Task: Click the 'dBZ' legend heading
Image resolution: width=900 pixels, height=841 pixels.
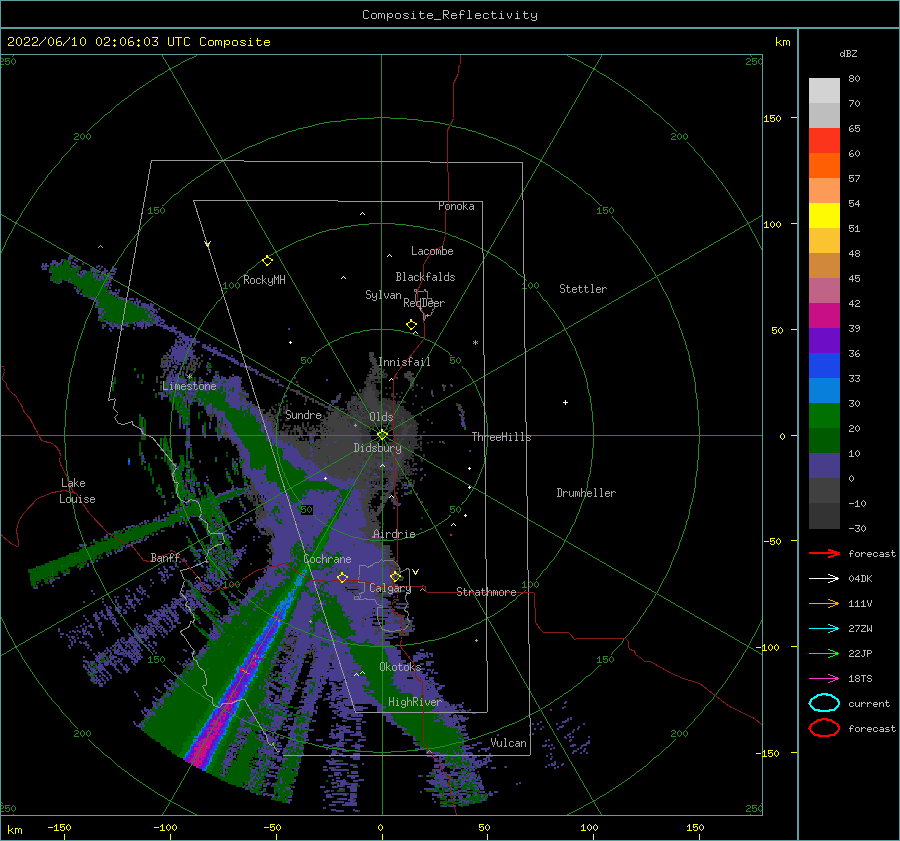Action: point(848,53)
